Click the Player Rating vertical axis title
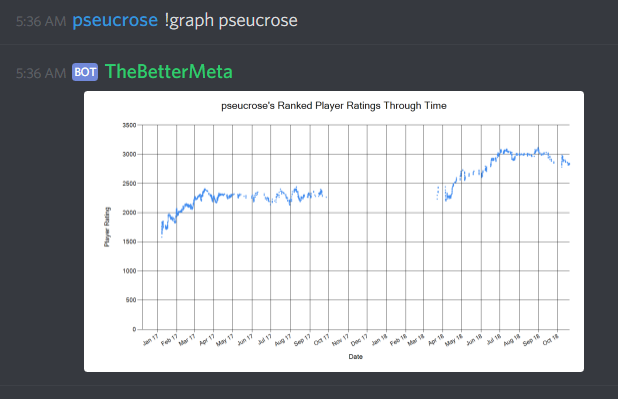The width and height of the screenshot is (618, 399). (x=107, y=227)
